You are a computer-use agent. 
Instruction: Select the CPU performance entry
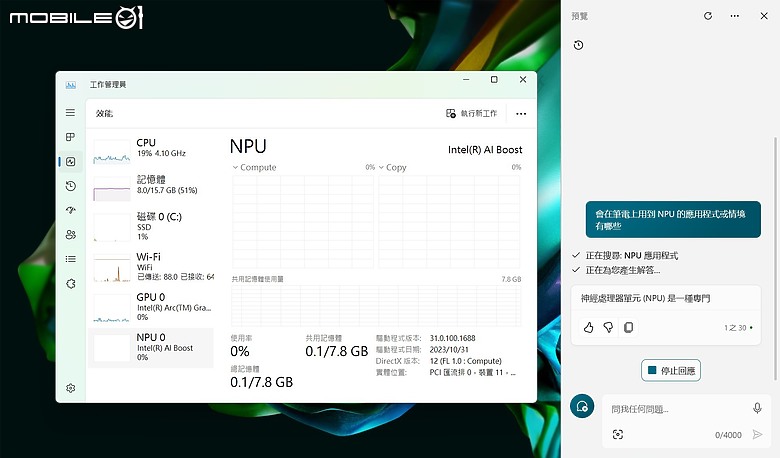[x=151, y=151]
